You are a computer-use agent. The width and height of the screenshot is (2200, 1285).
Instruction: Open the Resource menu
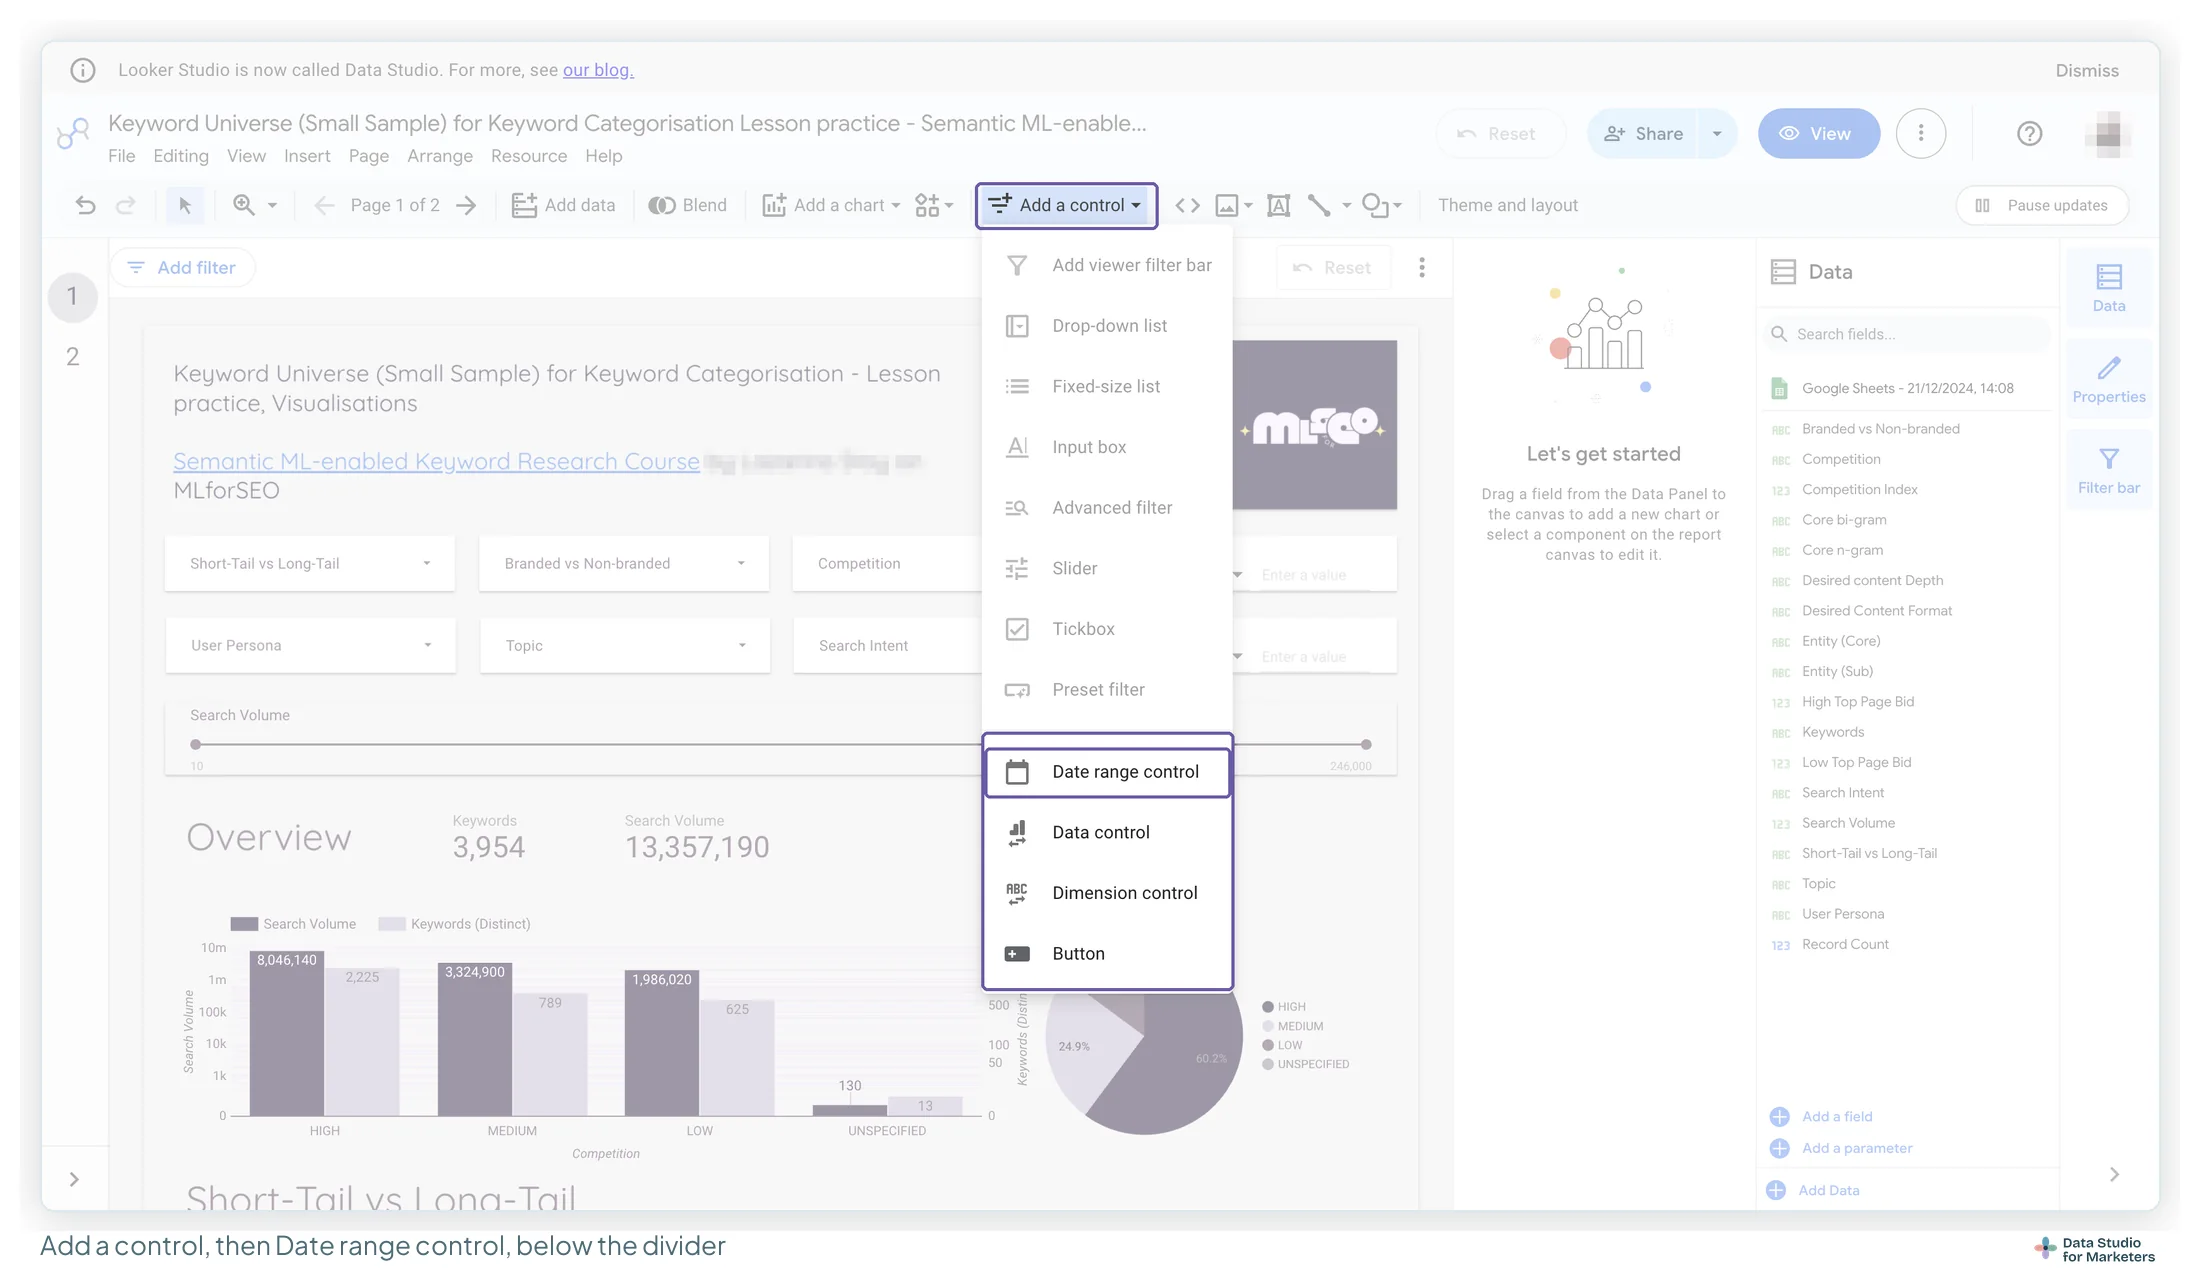coord(529,156)
